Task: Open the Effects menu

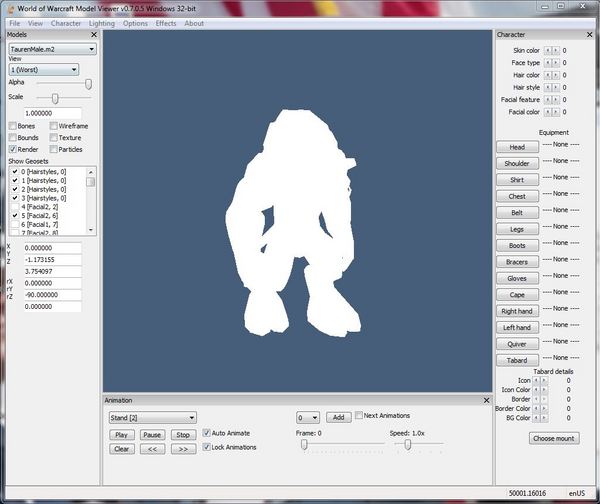Action: (165, 23)
